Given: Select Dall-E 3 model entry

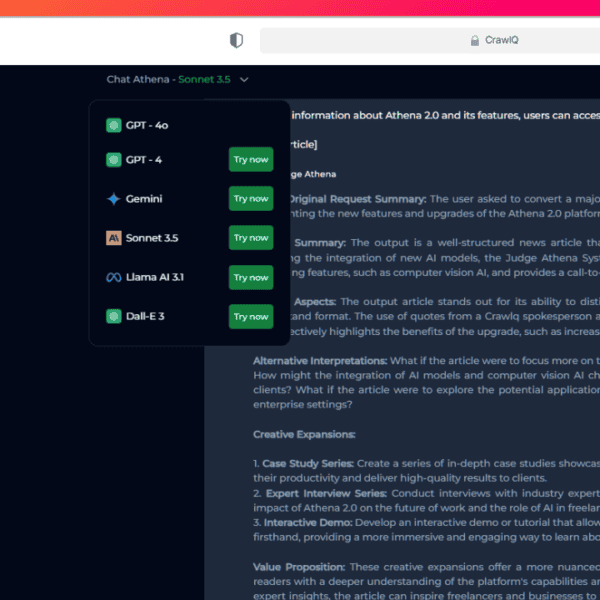Looking at the screenshot, I should (x=145, y=316).
